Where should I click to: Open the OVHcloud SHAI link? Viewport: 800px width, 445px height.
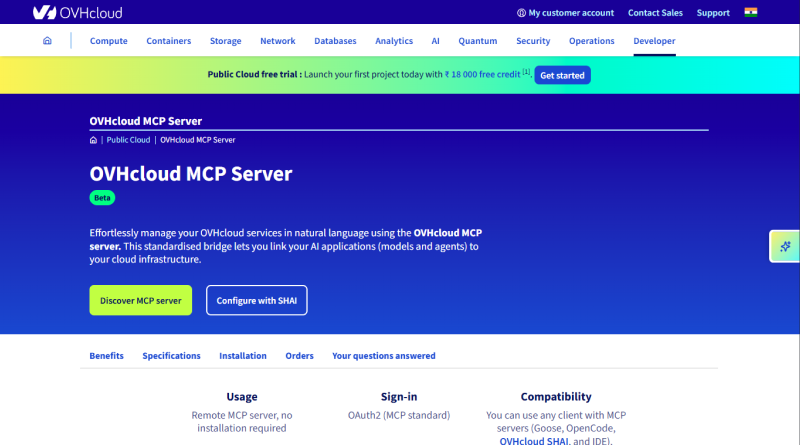click(x=534, y=440)
